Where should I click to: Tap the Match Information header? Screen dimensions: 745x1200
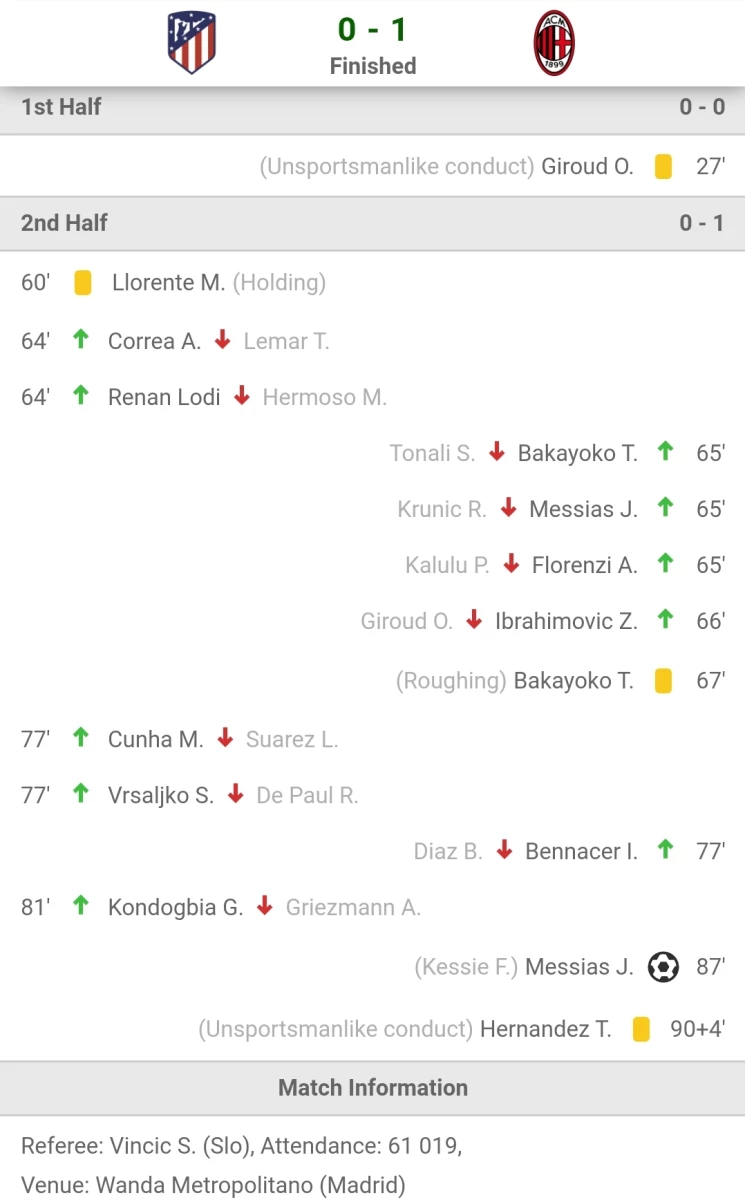[372, 1088]
